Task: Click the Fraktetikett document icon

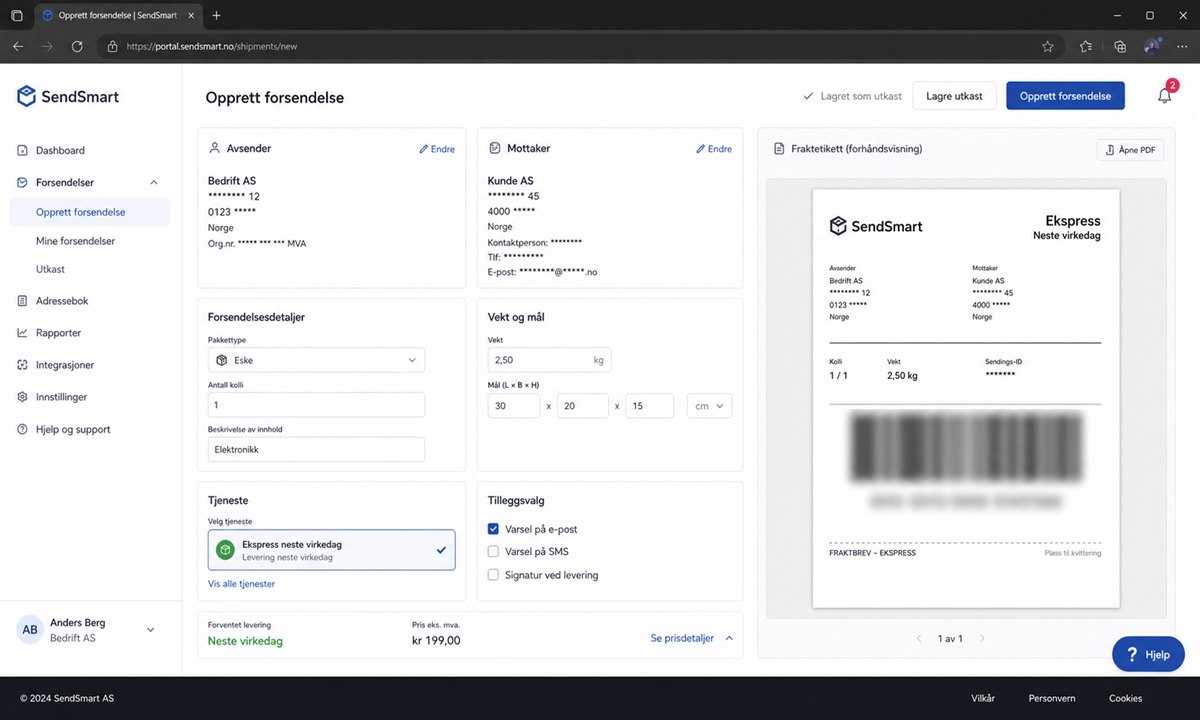Action: [779, 149]
